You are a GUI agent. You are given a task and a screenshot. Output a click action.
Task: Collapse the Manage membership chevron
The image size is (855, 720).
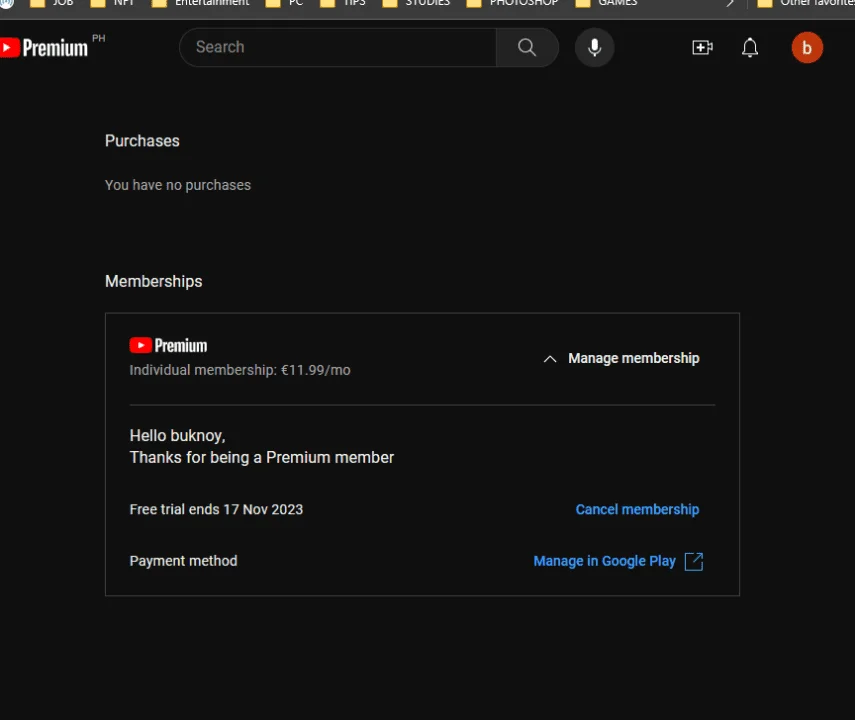coord(550,359)
